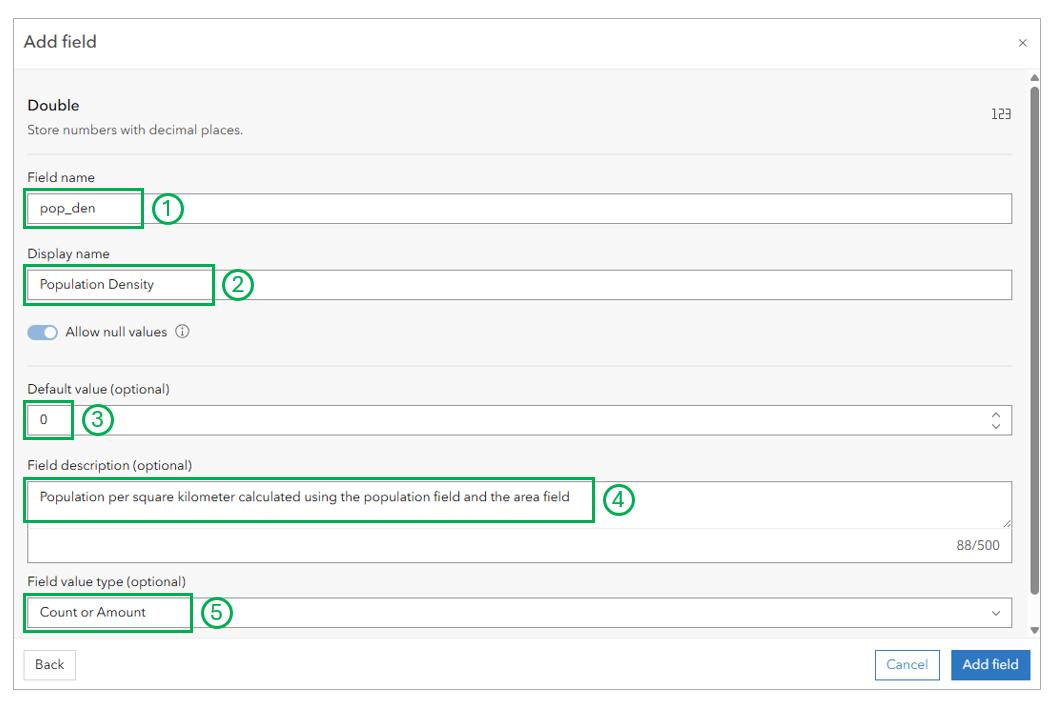Viewport: 1055px width, 710px height.
Task: Click the dropdown chevron for Count or Amount
Action: (996, 613)
